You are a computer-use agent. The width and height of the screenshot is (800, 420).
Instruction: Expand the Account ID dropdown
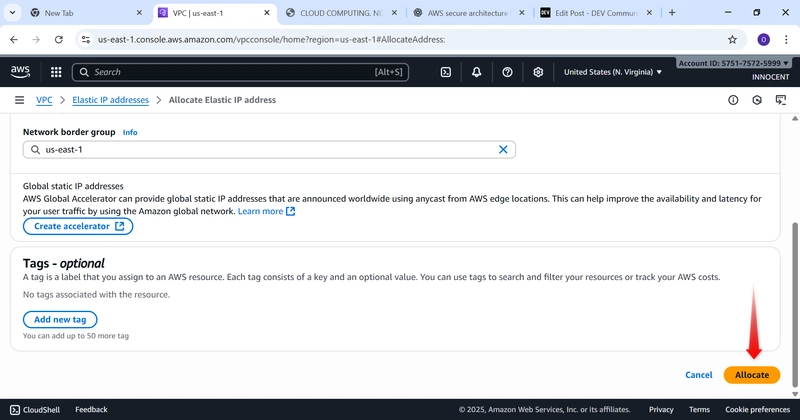[734, 63]
